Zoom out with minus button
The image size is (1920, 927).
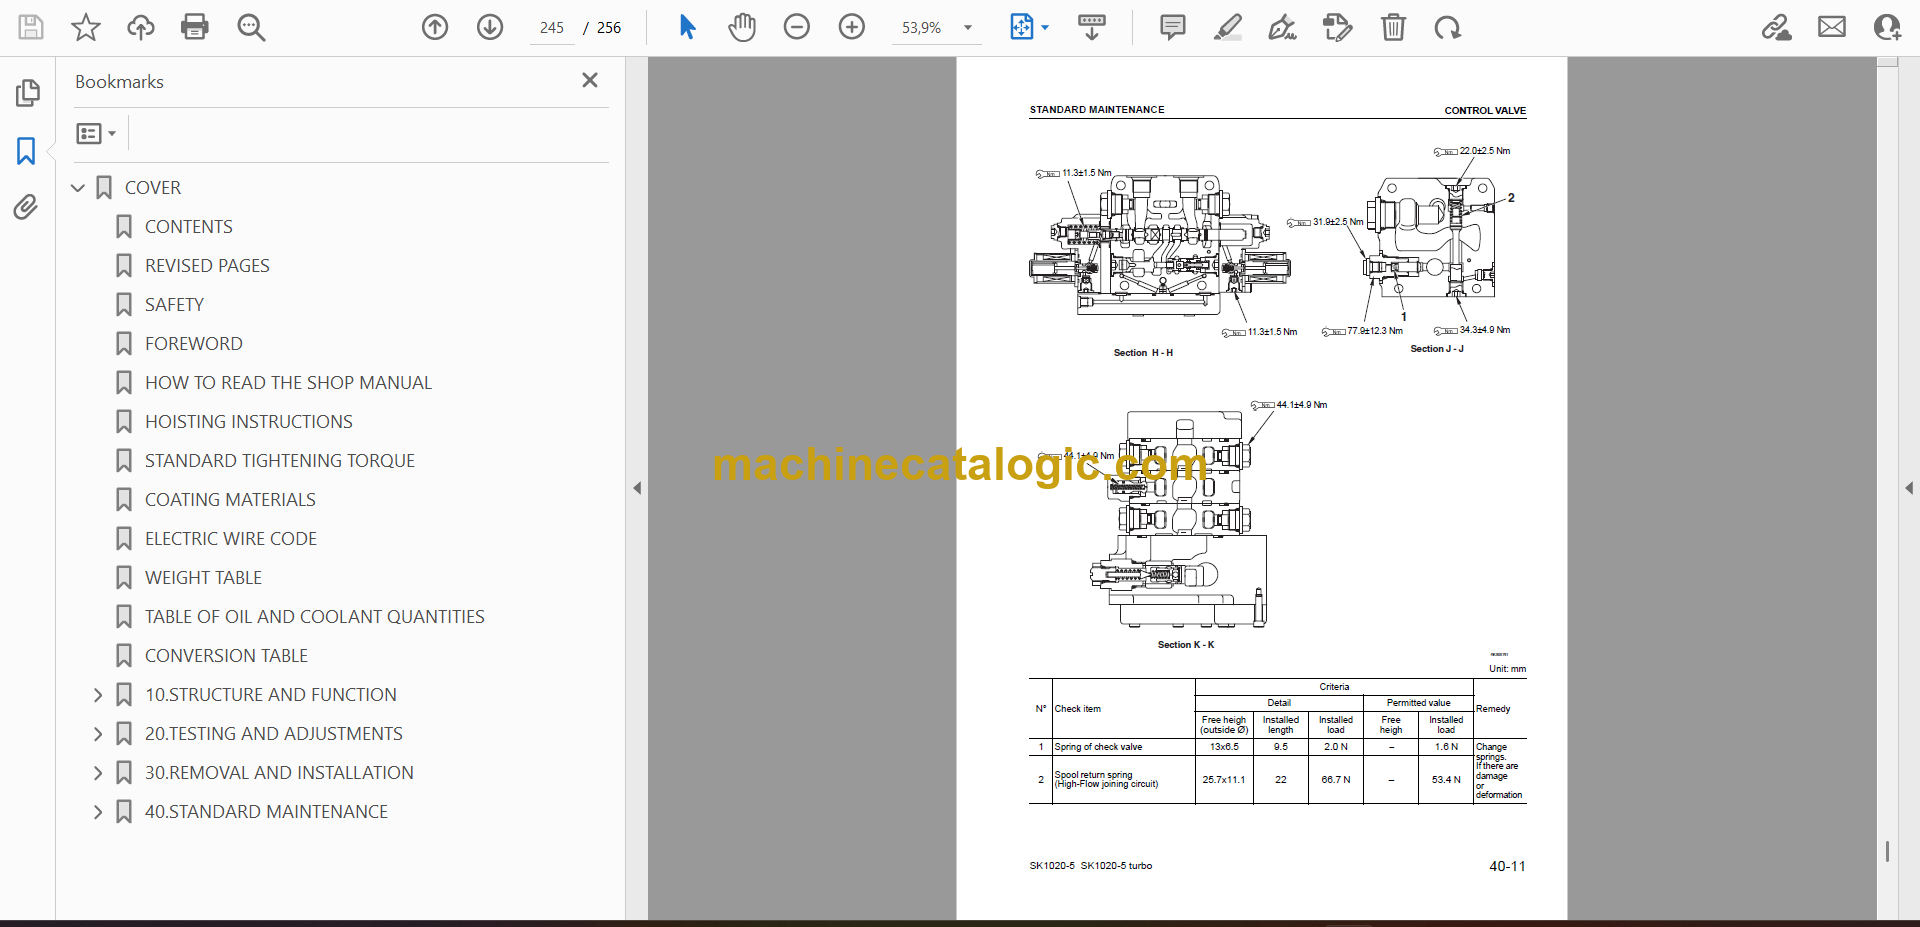pyautogui.click(x=797, y=27)
